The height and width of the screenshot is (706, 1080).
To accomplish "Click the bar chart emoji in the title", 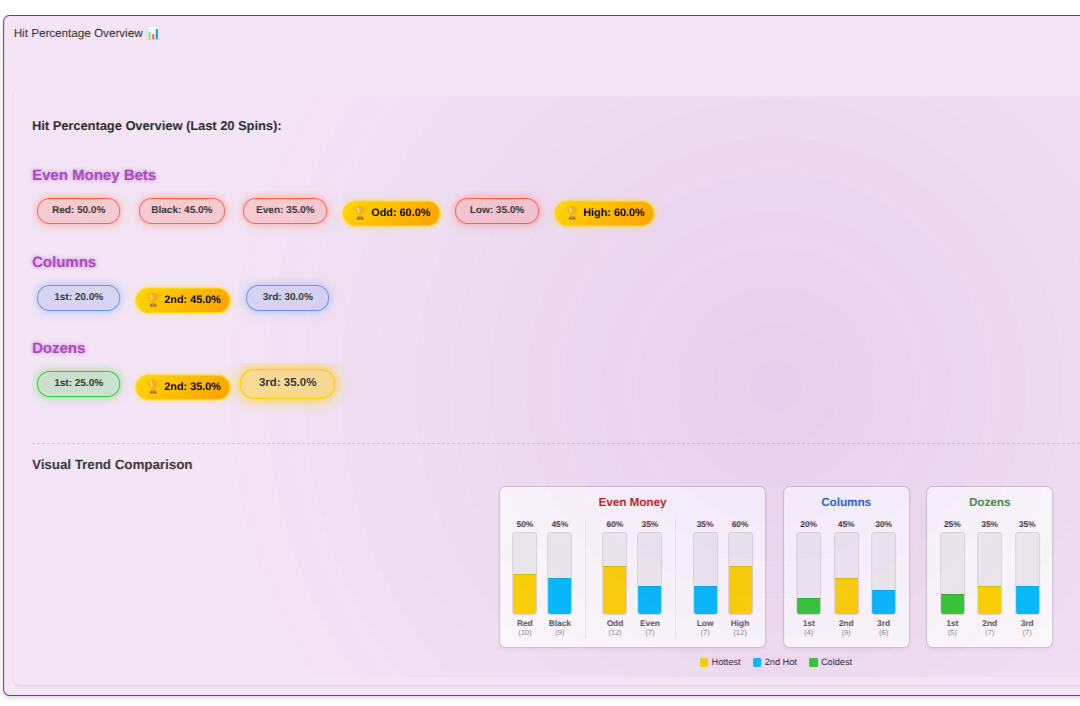I will tap(153, 33).
